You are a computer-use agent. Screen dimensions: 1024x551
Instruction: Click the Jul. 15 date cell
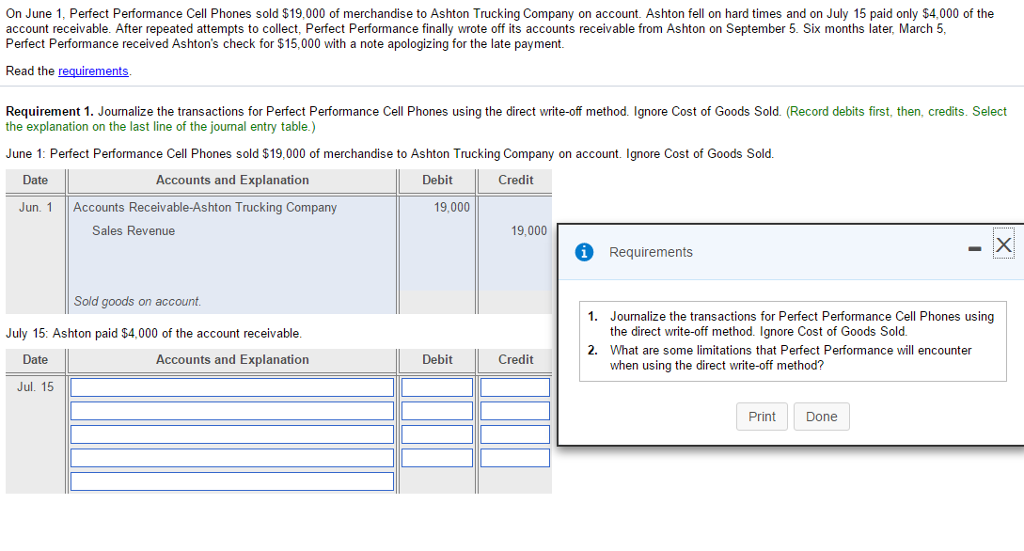[36, 387]
